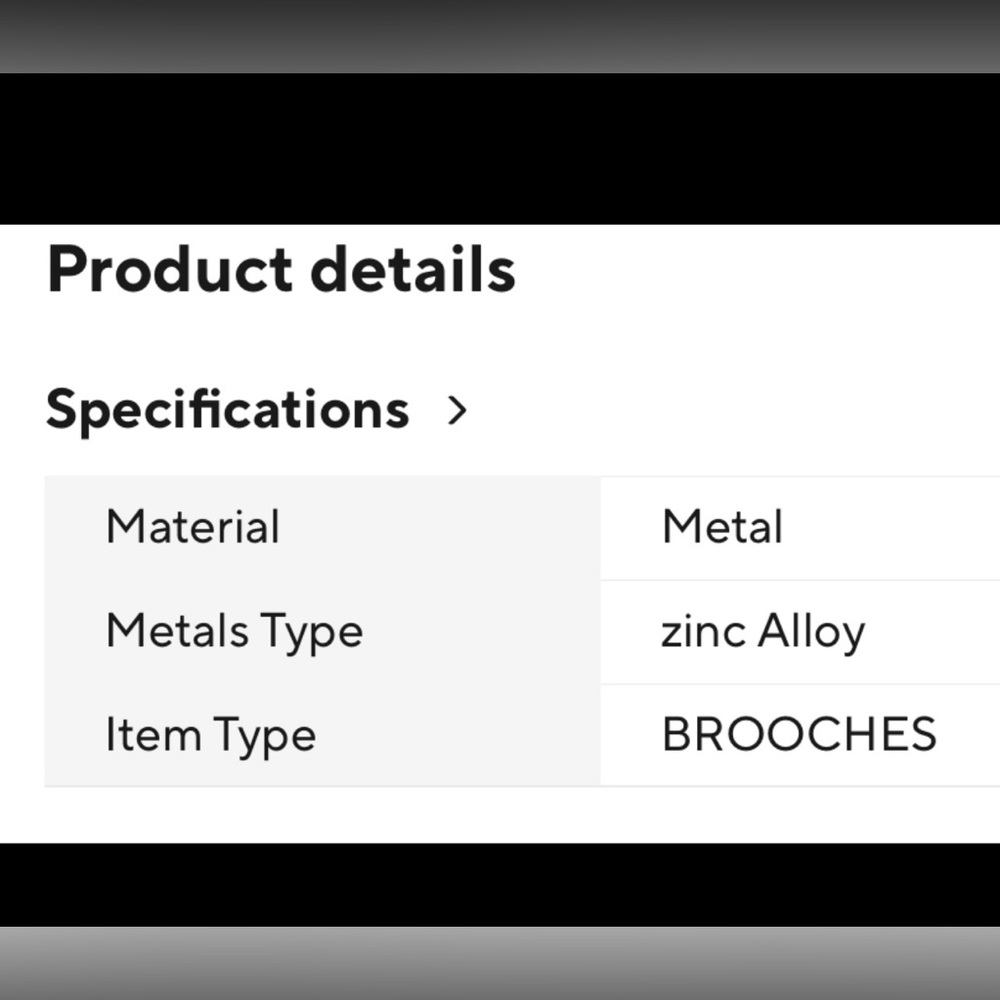Open the Specifications section heading
1000x1000 pixels.
[x=228, y=410]
